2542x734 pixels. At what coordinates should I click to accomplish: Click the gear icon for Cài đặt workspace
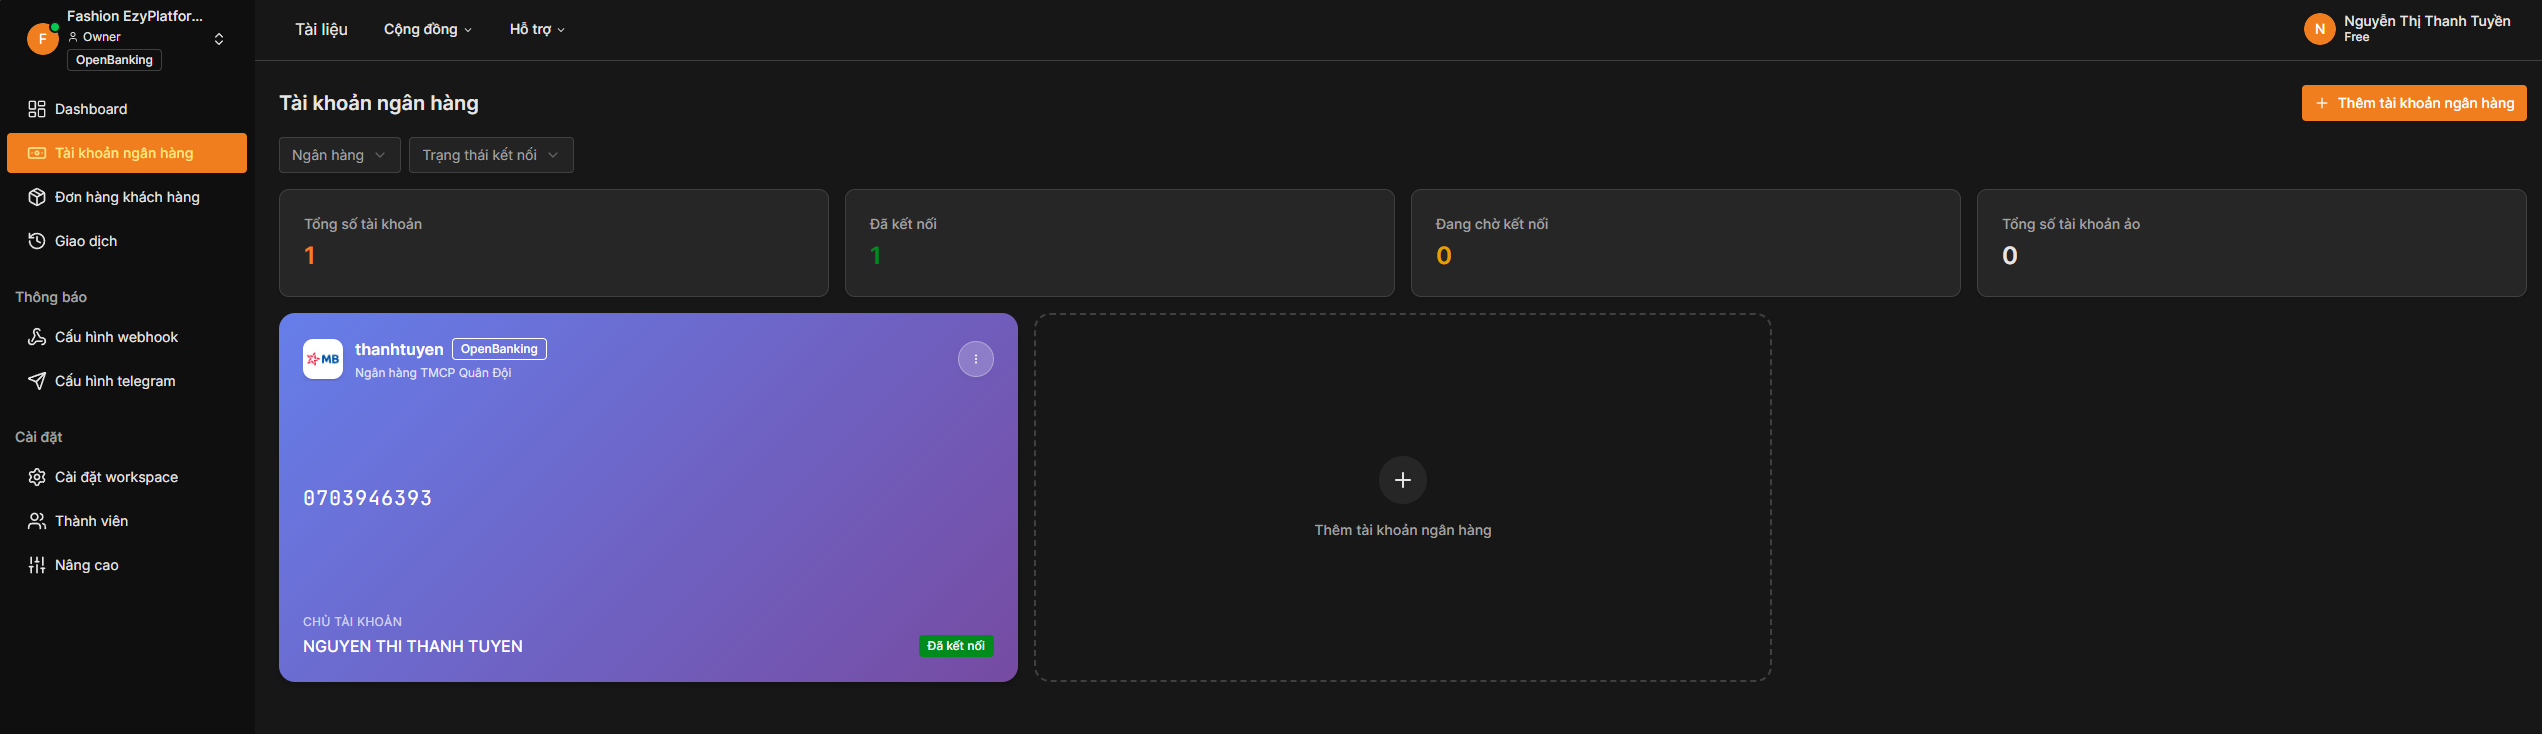click(37, 477)
